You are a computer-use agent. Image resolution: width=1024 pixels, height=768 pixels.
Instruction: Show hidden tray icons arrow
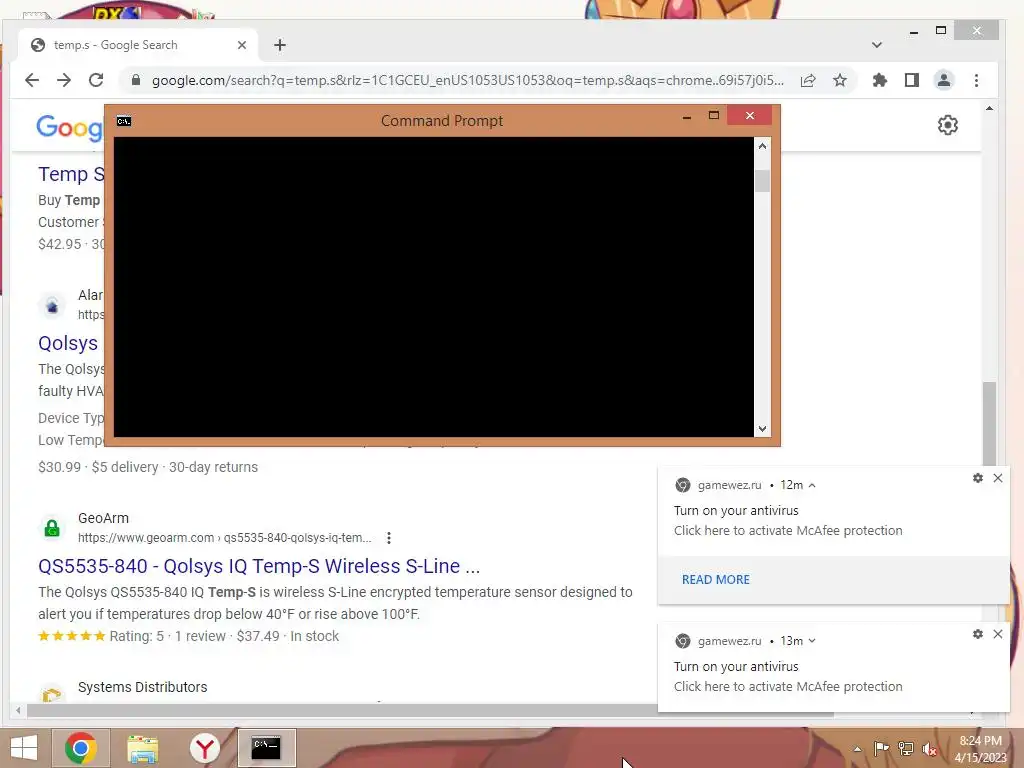click(857, 749)
